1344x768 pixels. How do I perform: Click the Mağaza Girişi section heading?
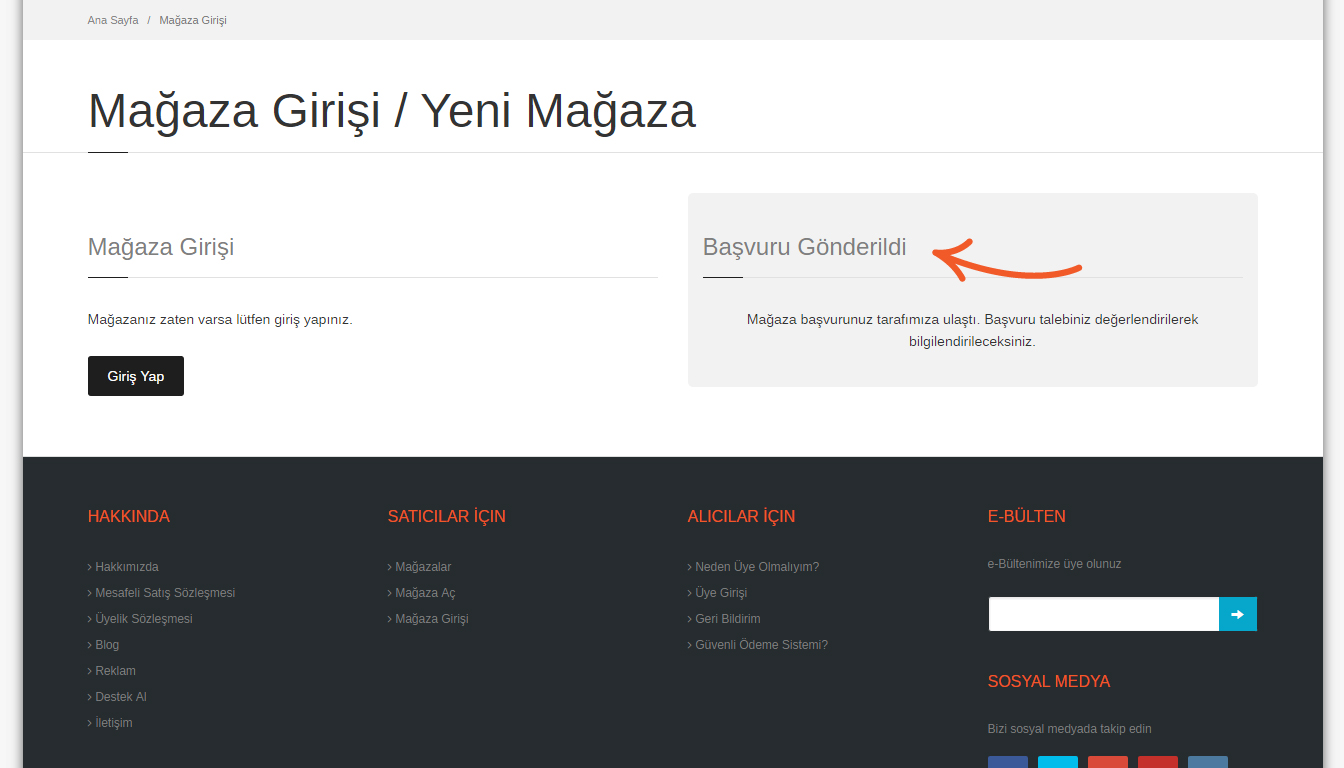pos(161,247)
